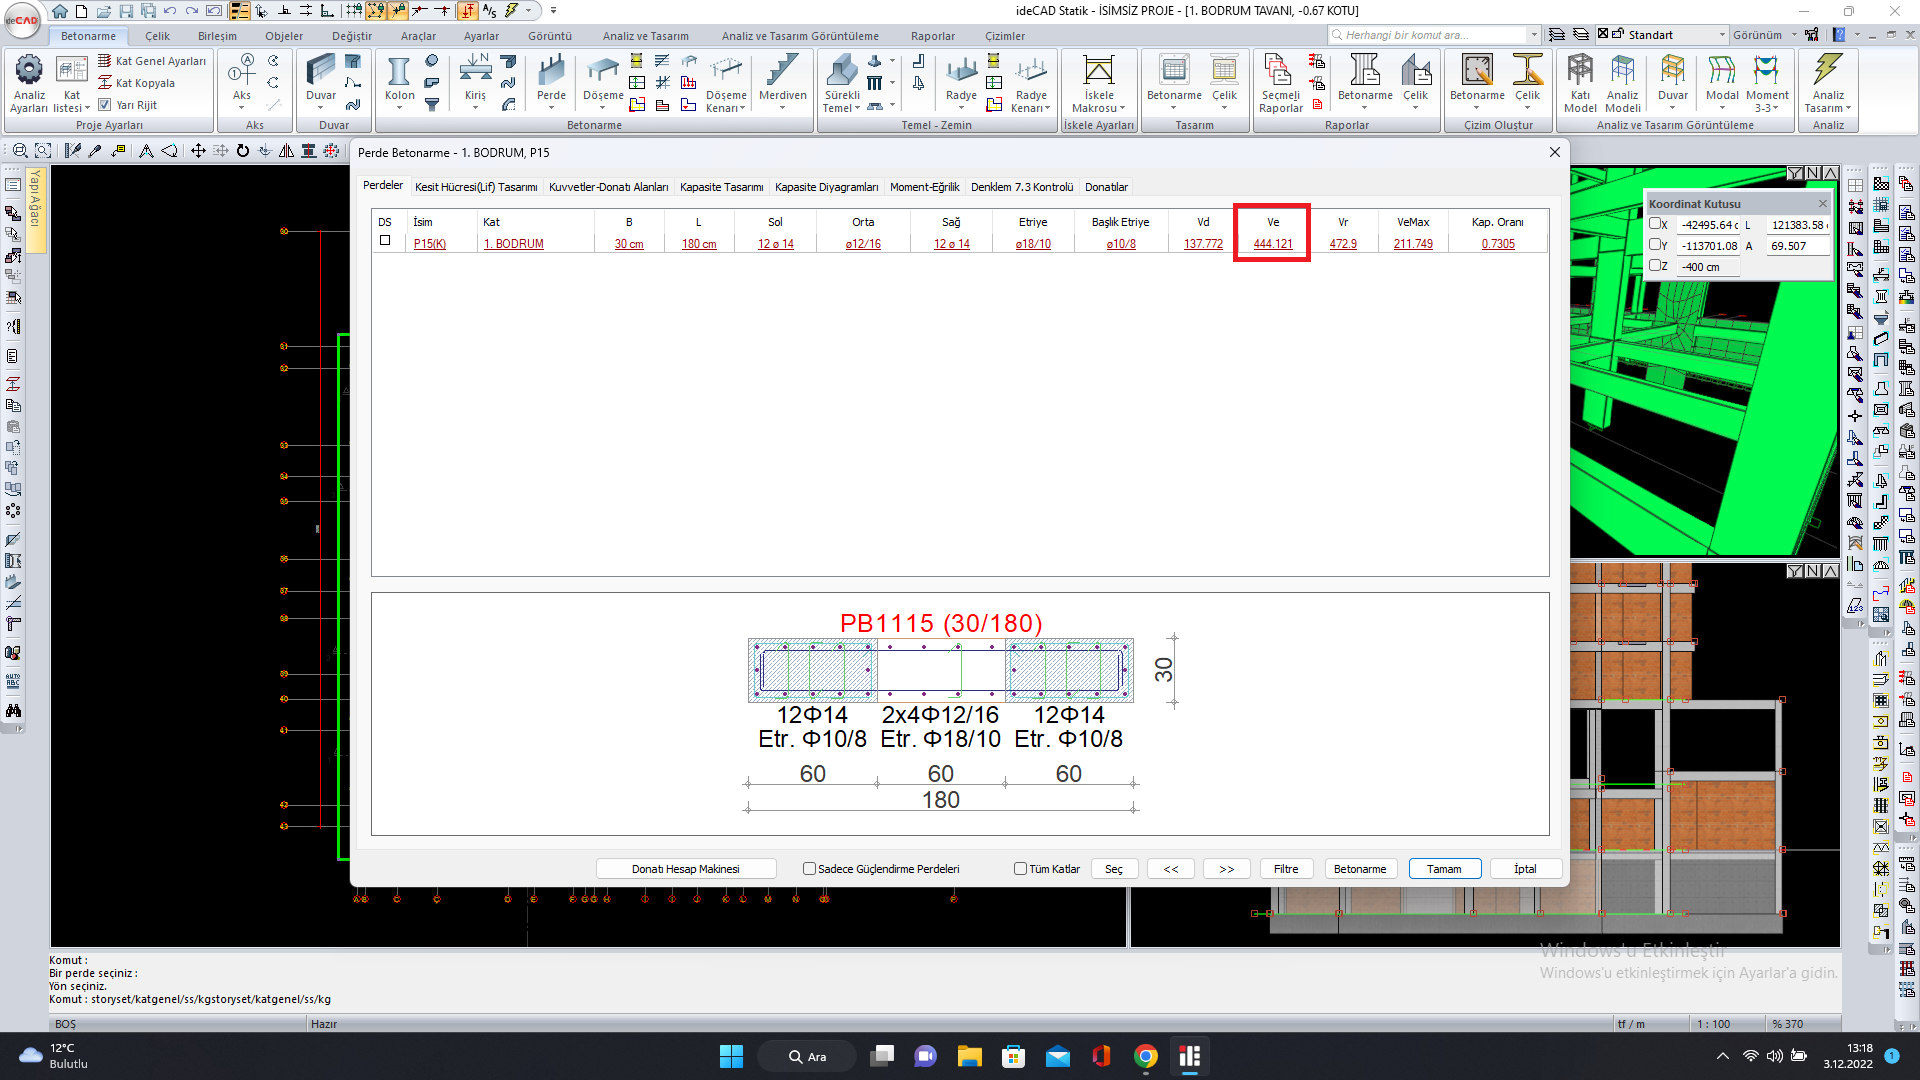Click the Z coordinate field
Screen dimensions: 1920x1080
pyautogui.click(x=1709, y=267)
